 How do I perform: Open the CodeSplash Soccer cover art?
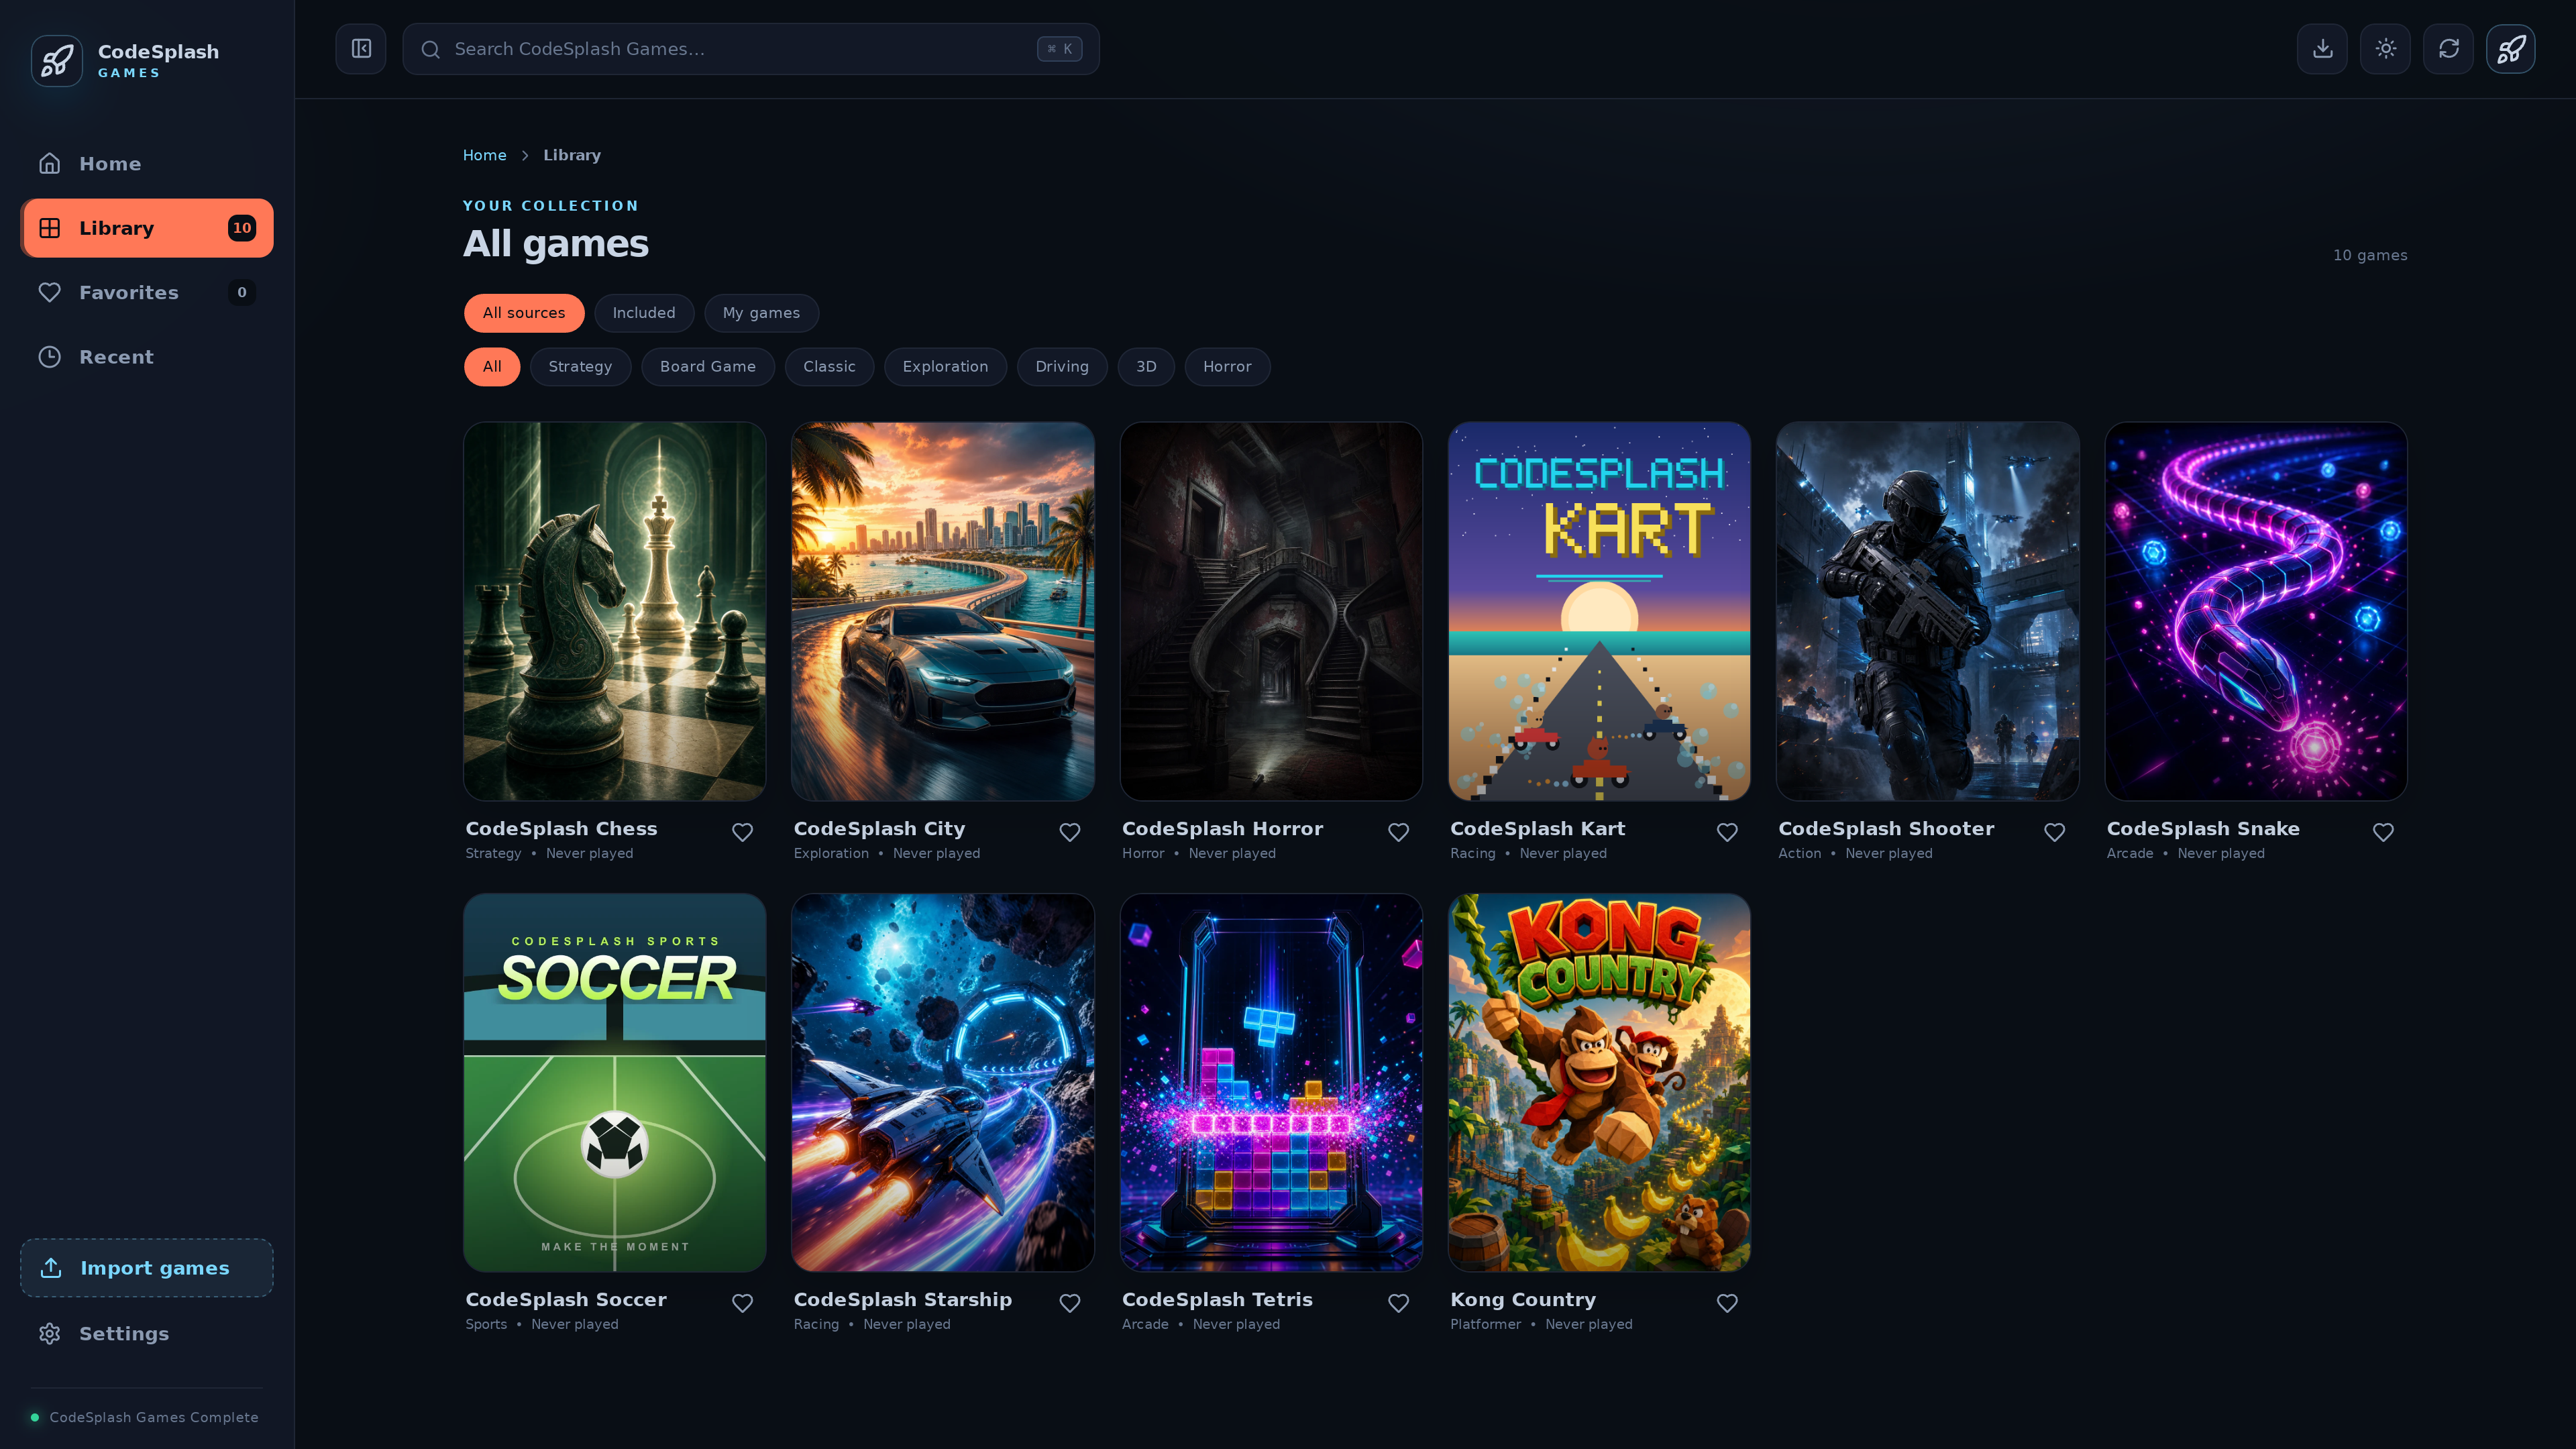[615, 1083]
